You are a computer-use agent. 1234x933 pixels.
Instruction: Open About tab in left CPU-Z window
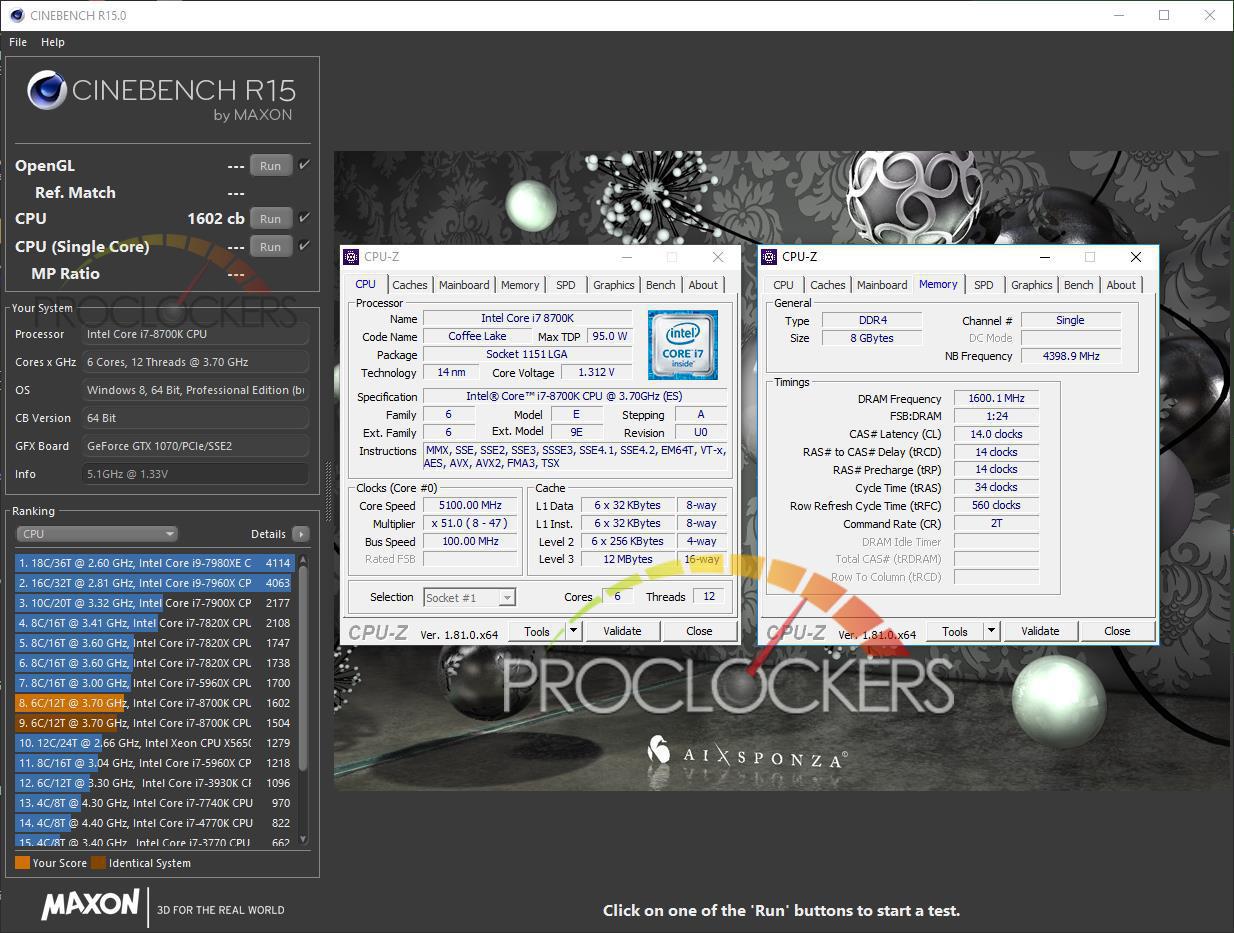703,285
